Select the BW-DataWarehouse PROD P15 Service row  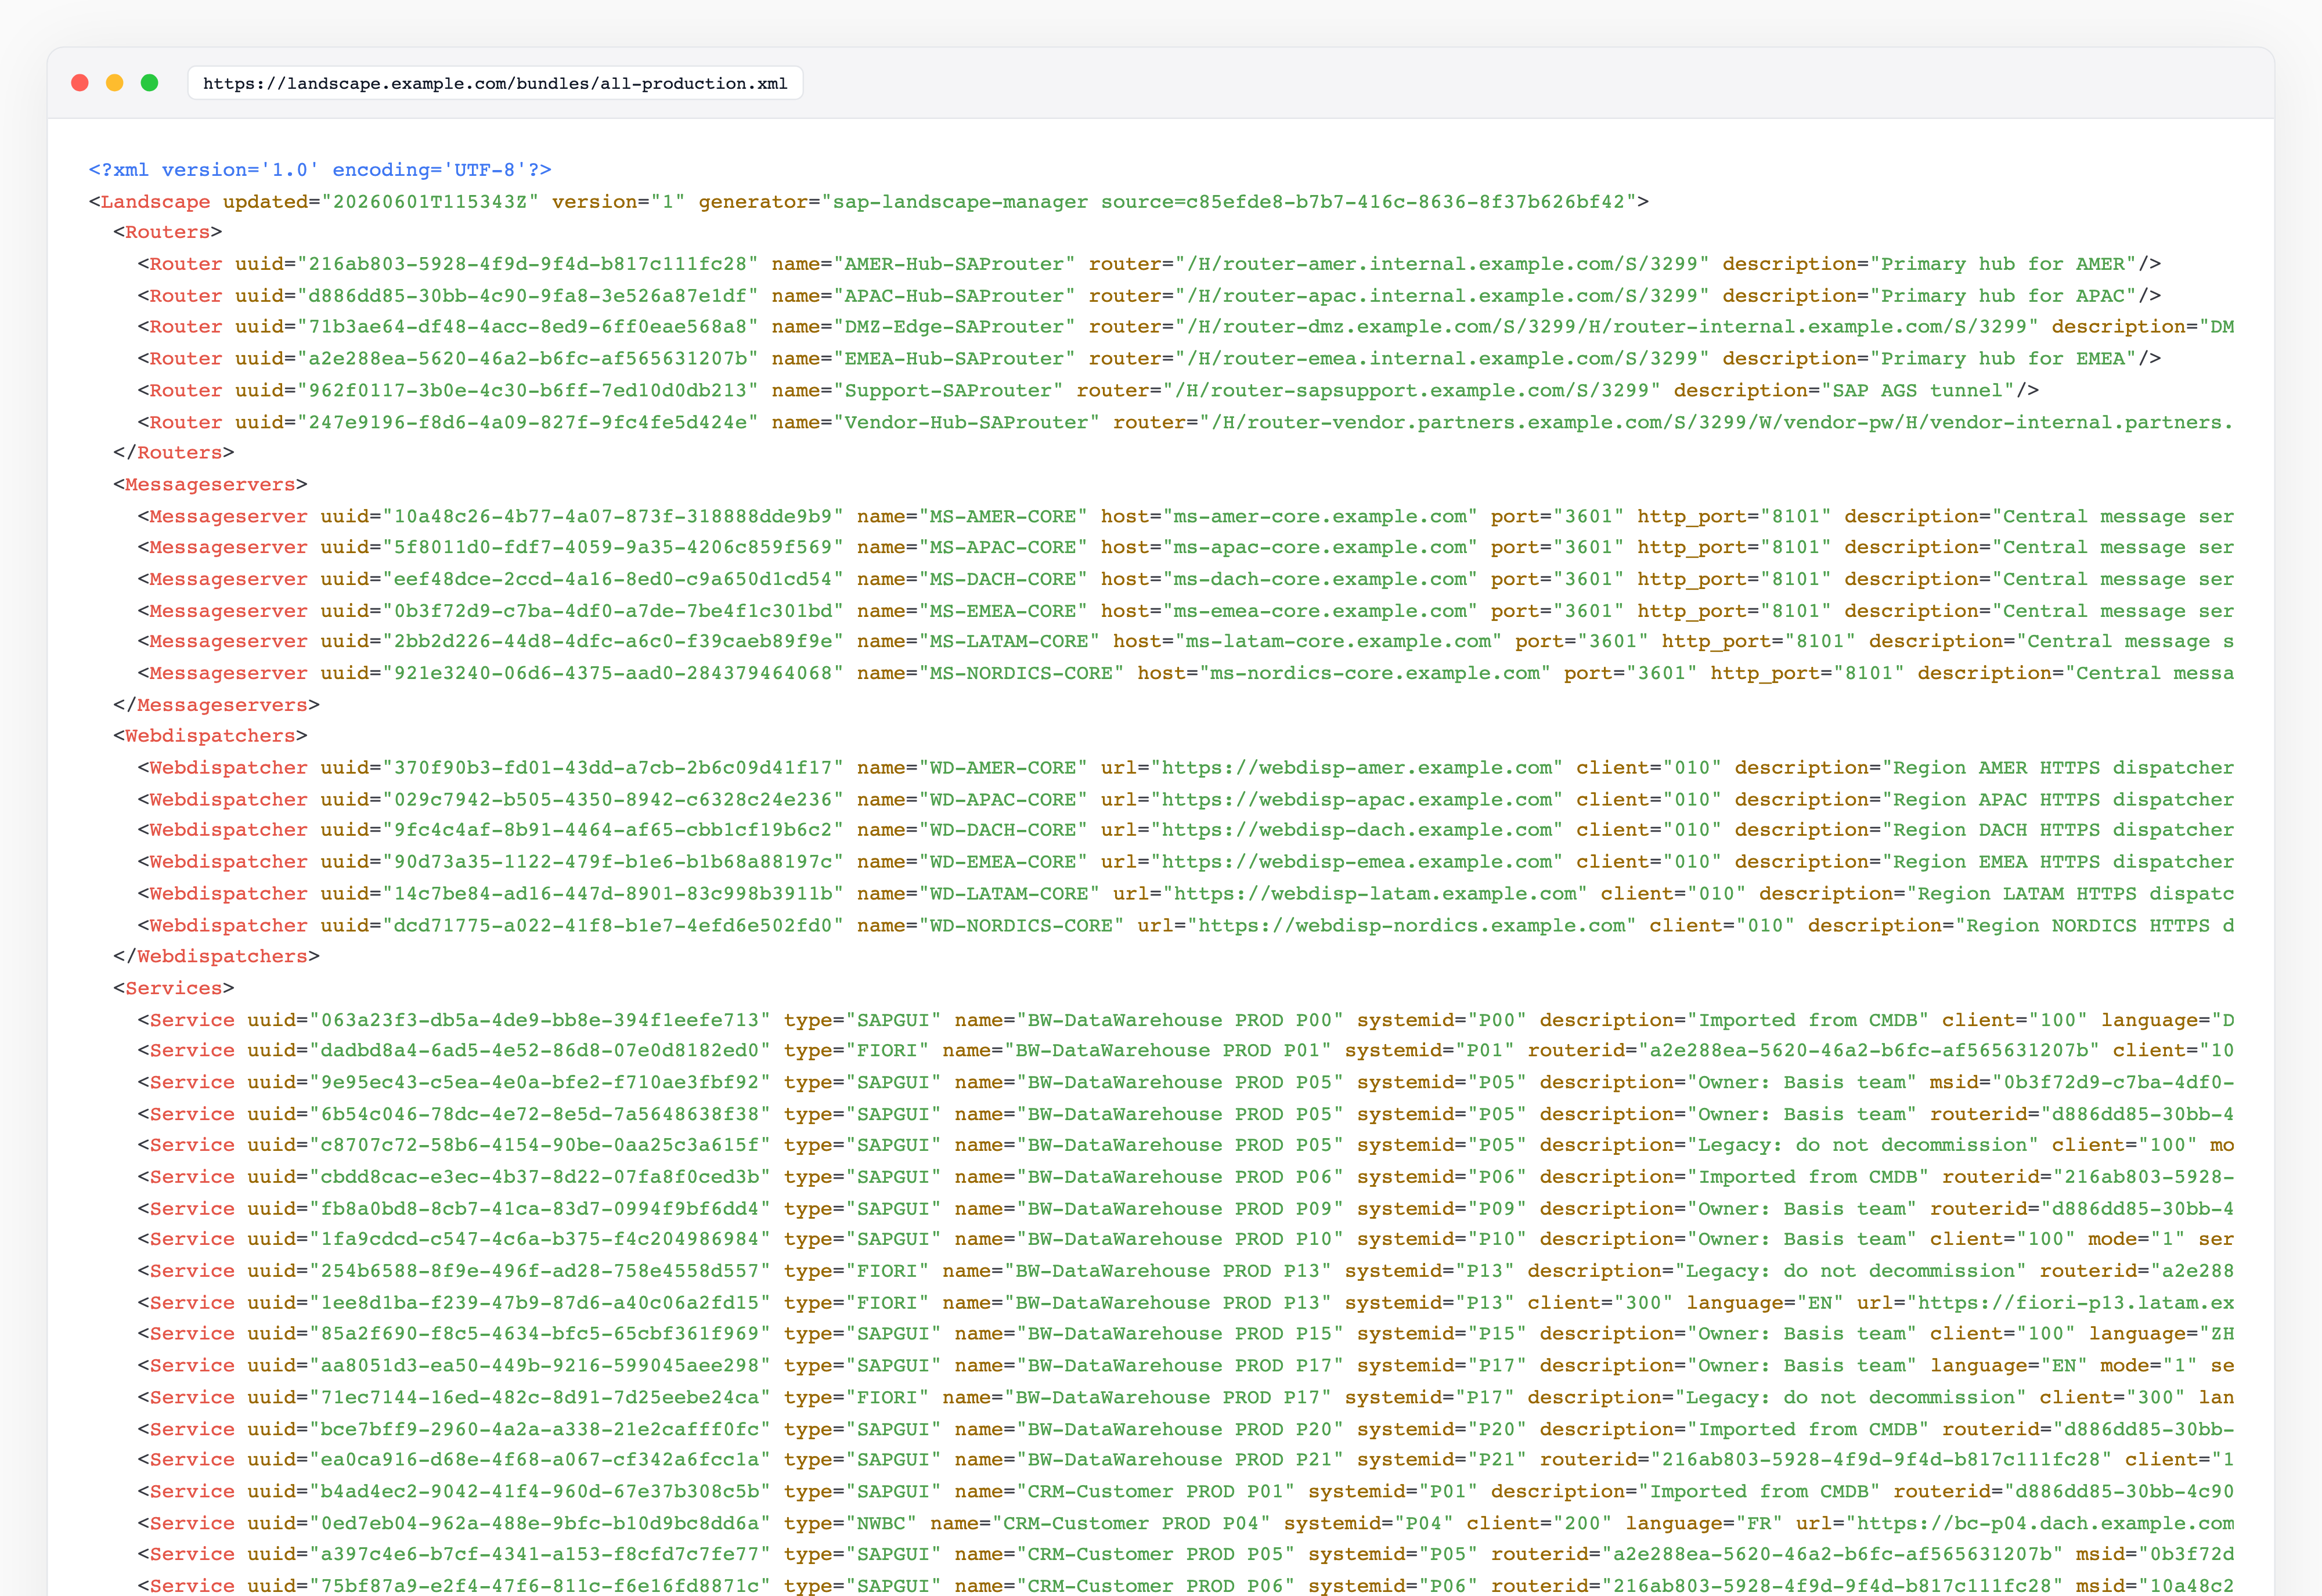pos(1185,1334)
